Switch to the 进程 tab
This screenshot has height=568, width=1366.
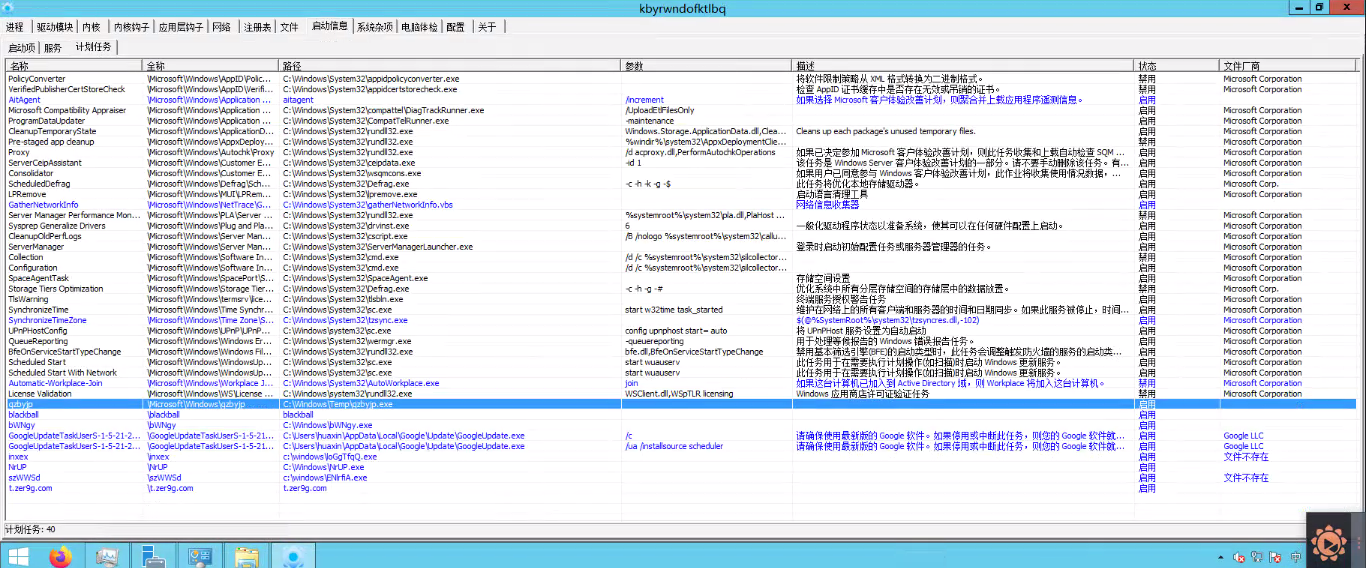[15, 27]
